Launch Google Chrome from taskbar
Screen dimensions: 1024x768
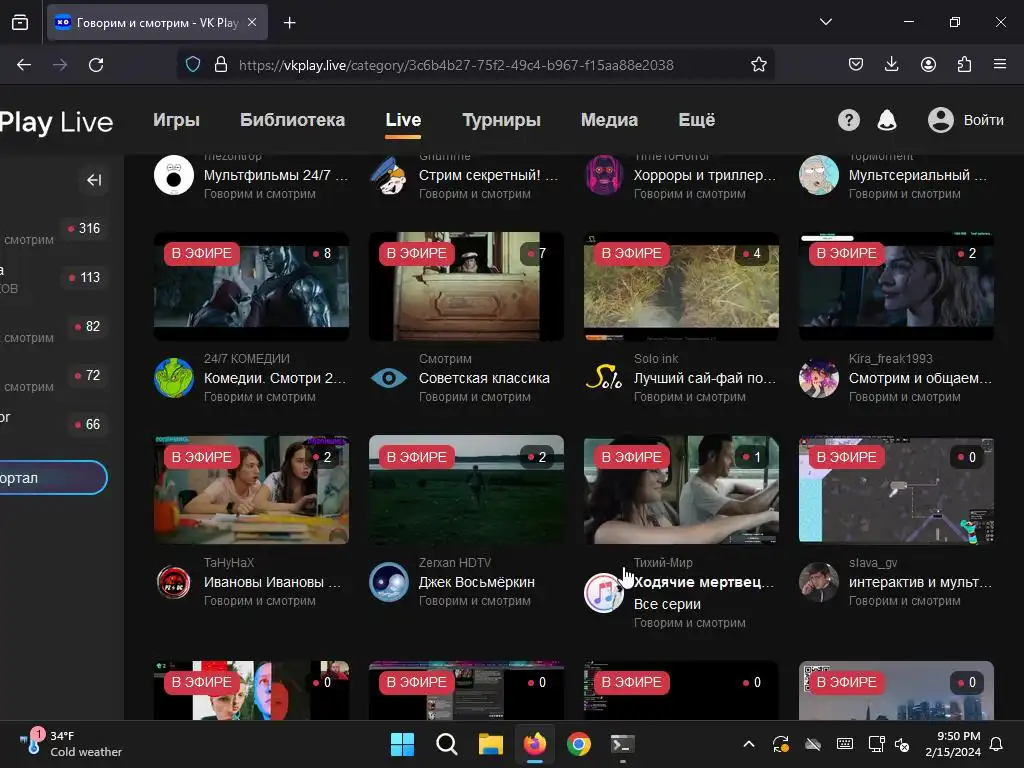click(x=579, y=744)
